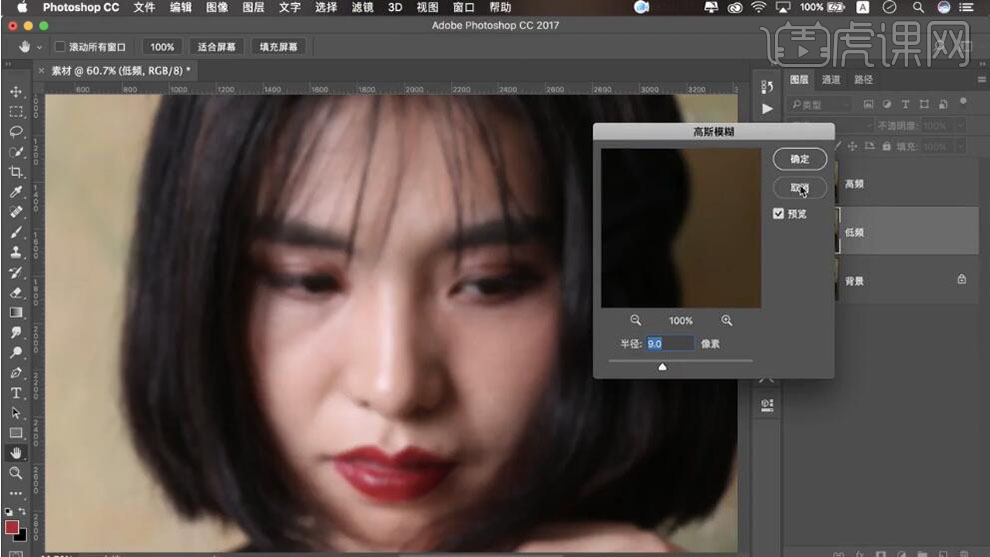Select the Horizontal Type tool
Screen dimensions: 990x557
pos(16,392)
